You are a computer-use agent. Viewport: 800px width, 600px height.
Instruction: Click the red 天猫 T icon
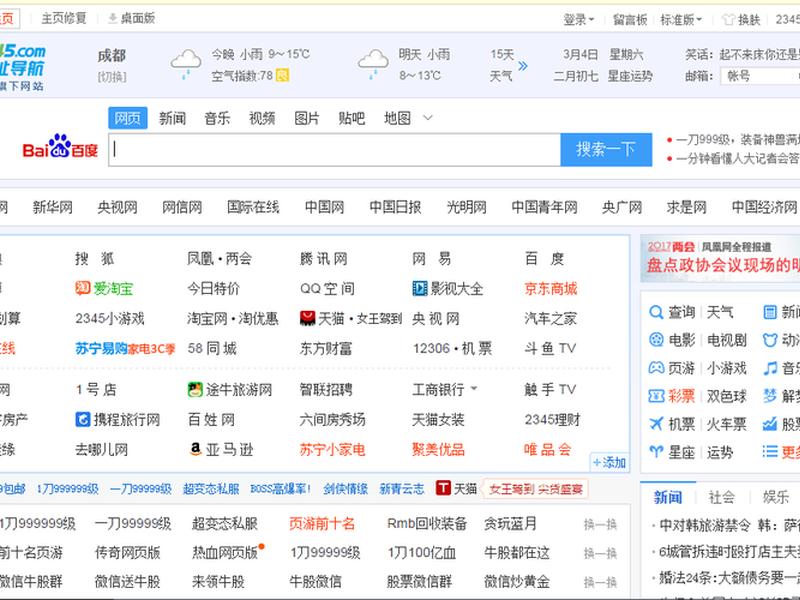point(443,488)
